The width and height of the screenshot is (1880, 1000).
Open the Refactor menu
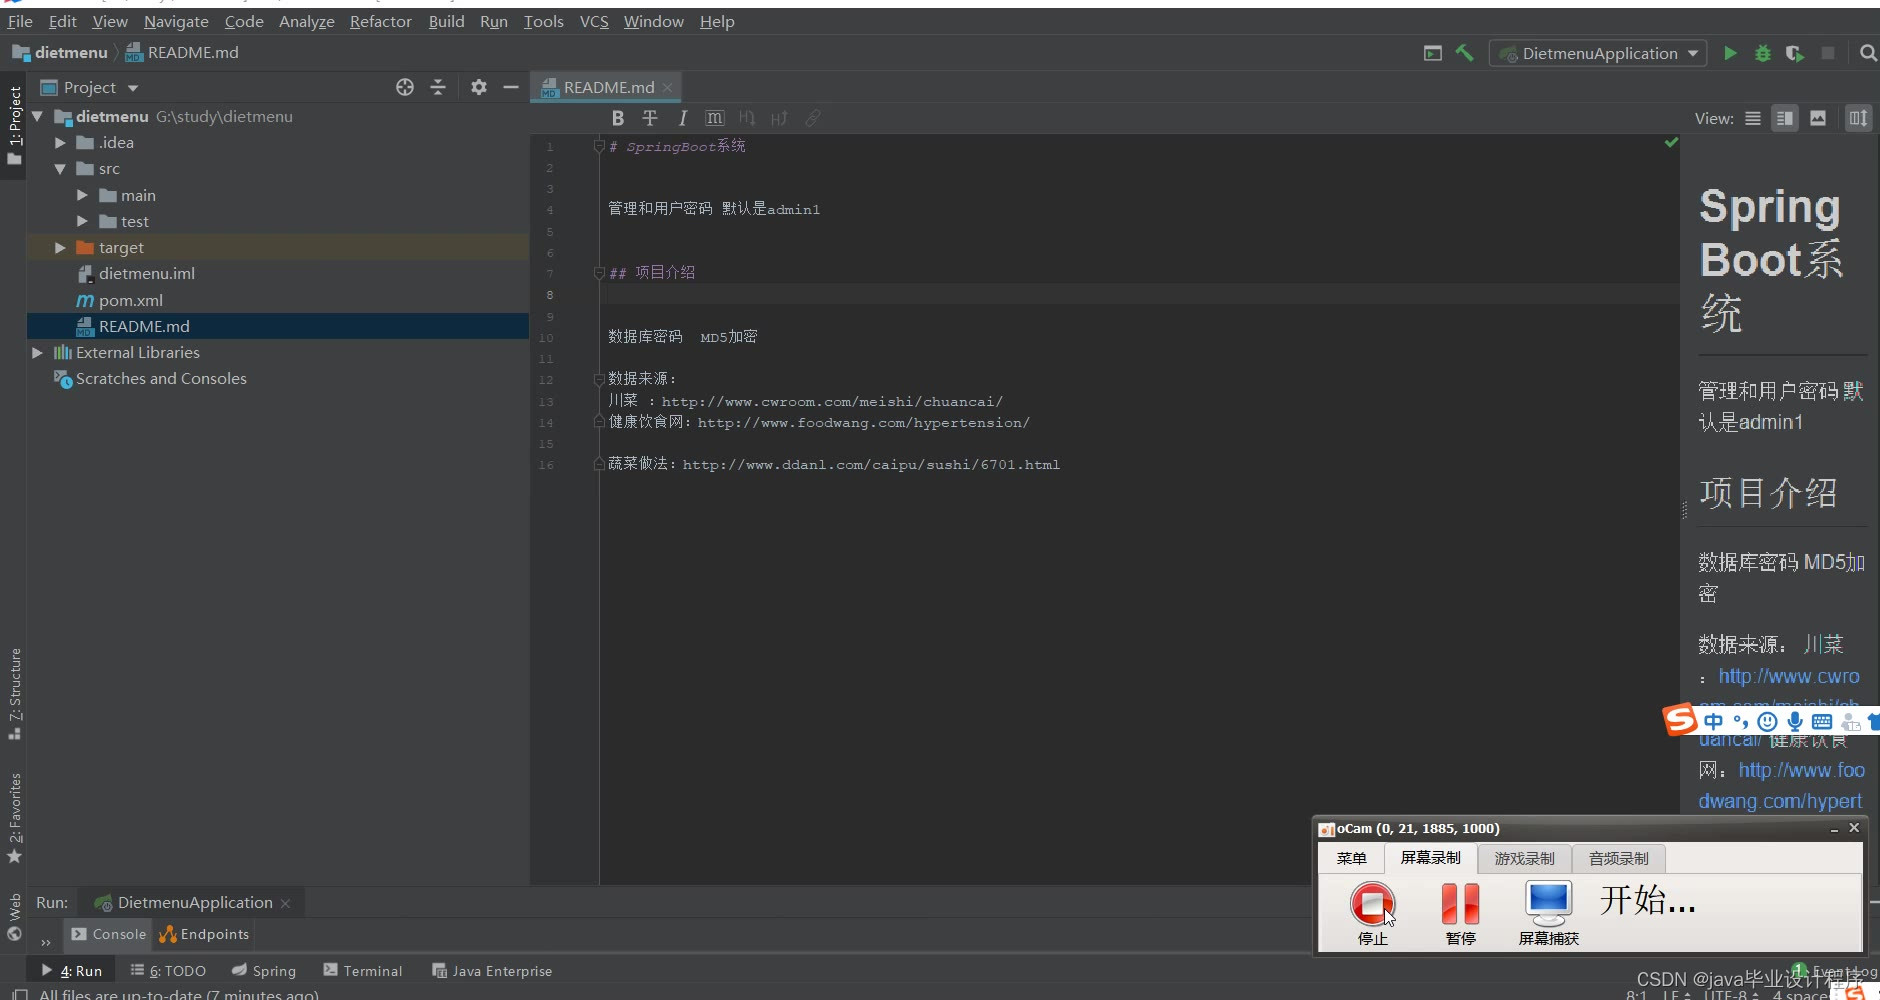click(380, 21)
